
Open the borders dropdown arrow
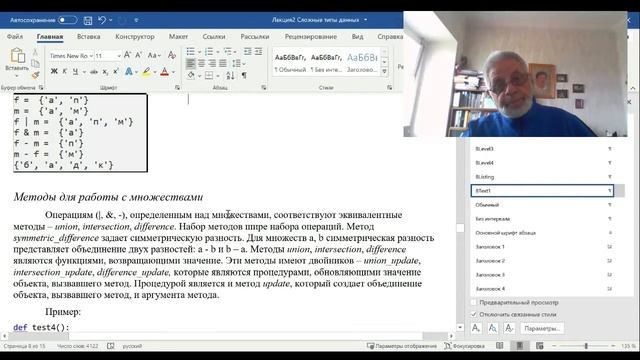coord(218,76)
